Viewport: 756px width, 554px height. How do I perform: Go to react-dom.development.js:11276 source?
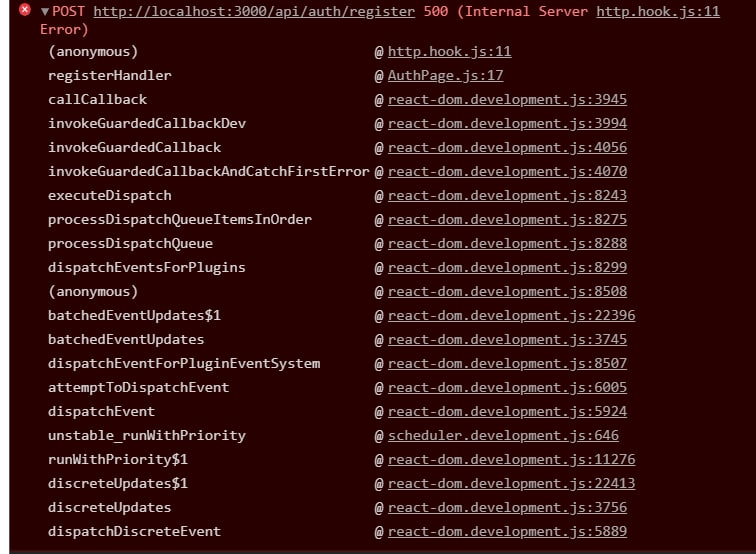511,459
